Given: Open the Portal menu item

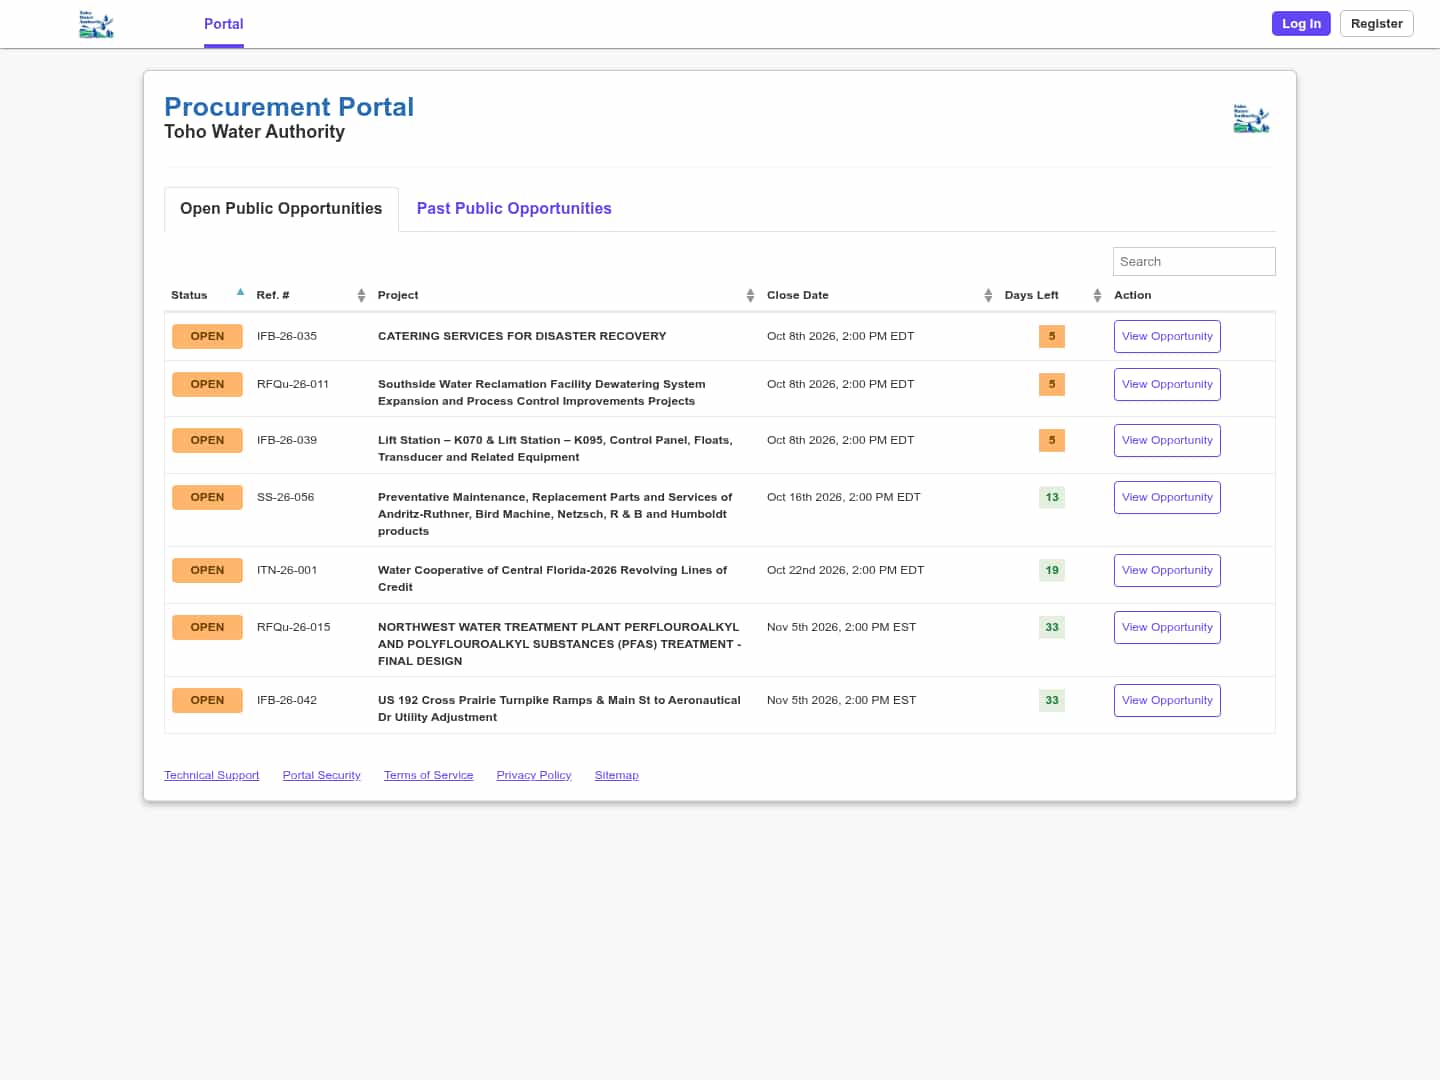Looking at the screenshot, I should [224, 24].
